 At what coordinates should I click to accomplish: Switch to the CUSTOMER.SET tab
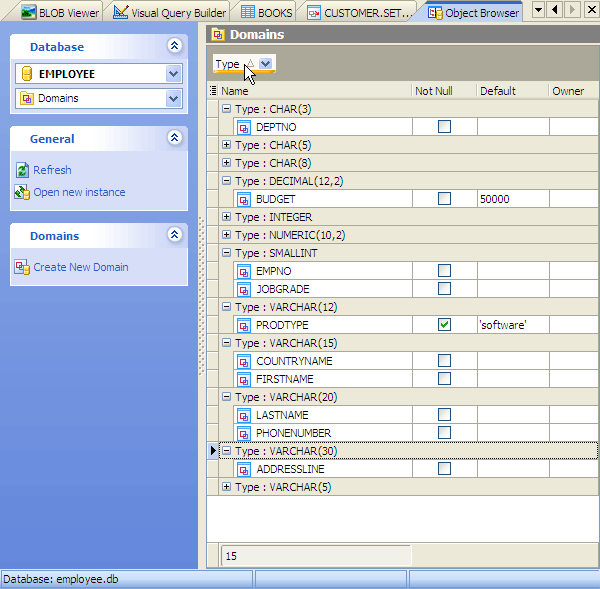[360, 13]
